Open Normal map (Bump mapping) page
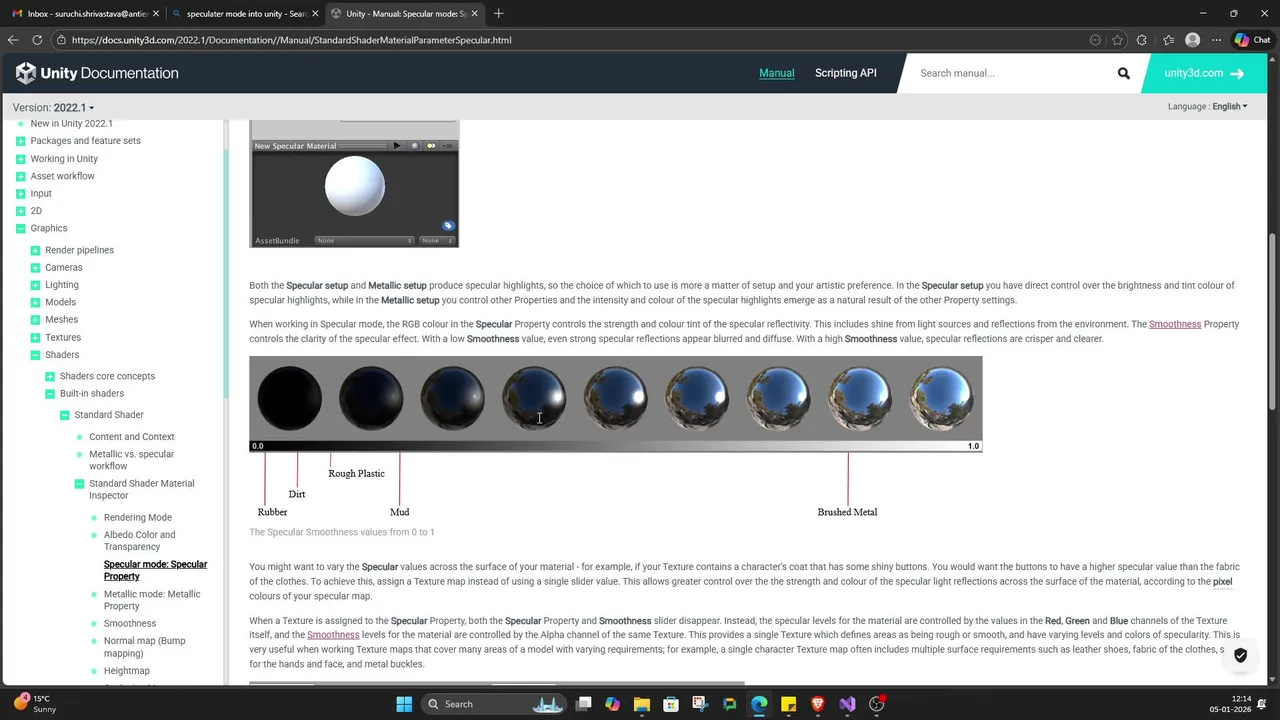 (145, 647)
